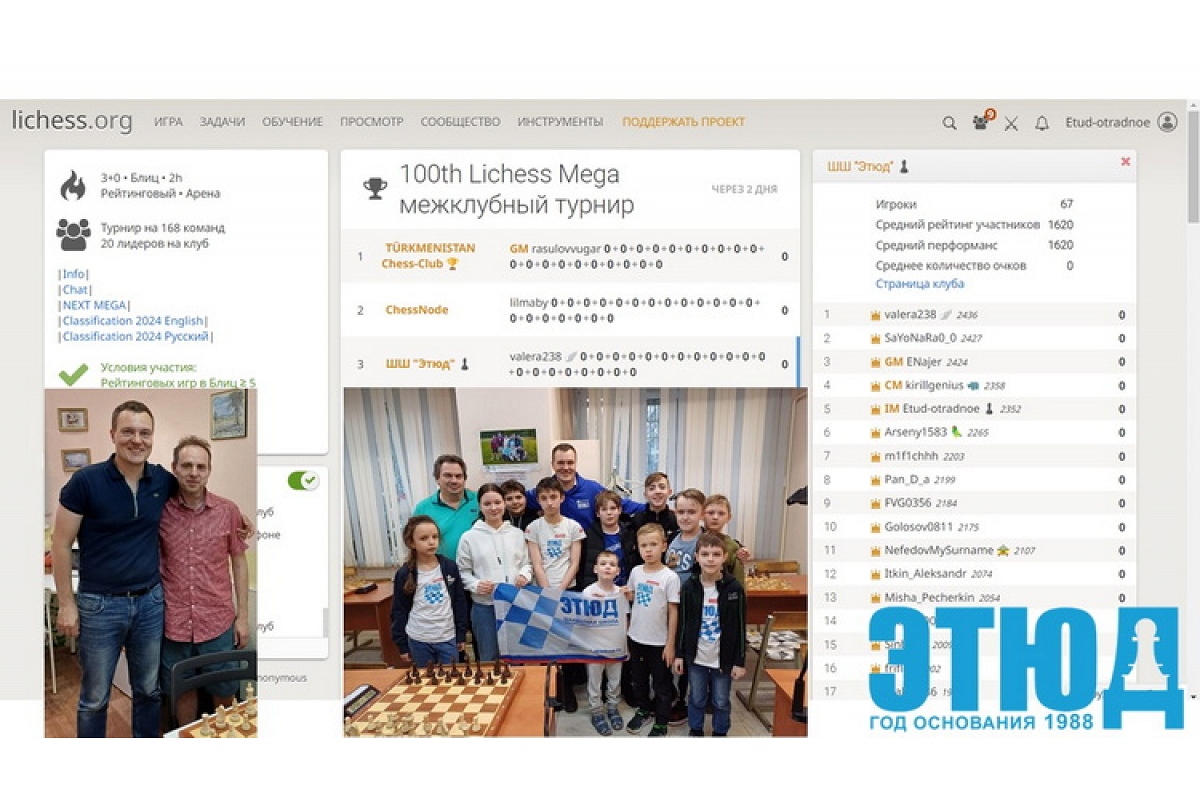Open ENajer in the club player list
The height and width of the screenshot is (800, 1200).
tap(924, 361)
